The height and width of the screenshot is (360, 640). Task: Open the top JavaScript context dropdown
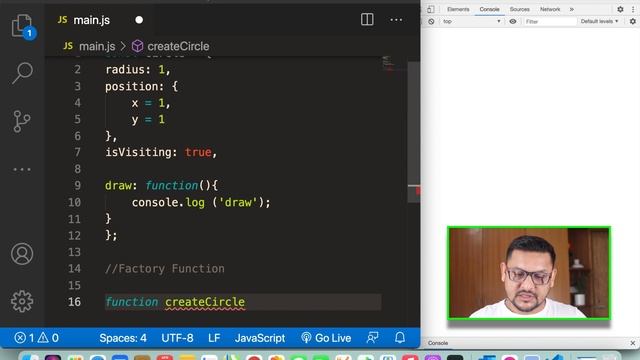(x=471, y=21)
